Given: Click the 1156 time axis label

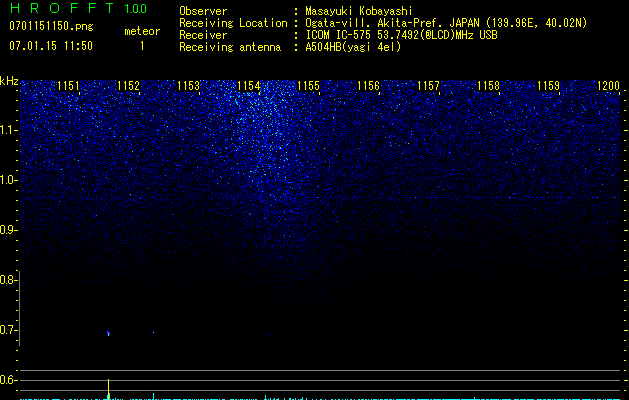Looking at the screenshot, I should (368, 85).
